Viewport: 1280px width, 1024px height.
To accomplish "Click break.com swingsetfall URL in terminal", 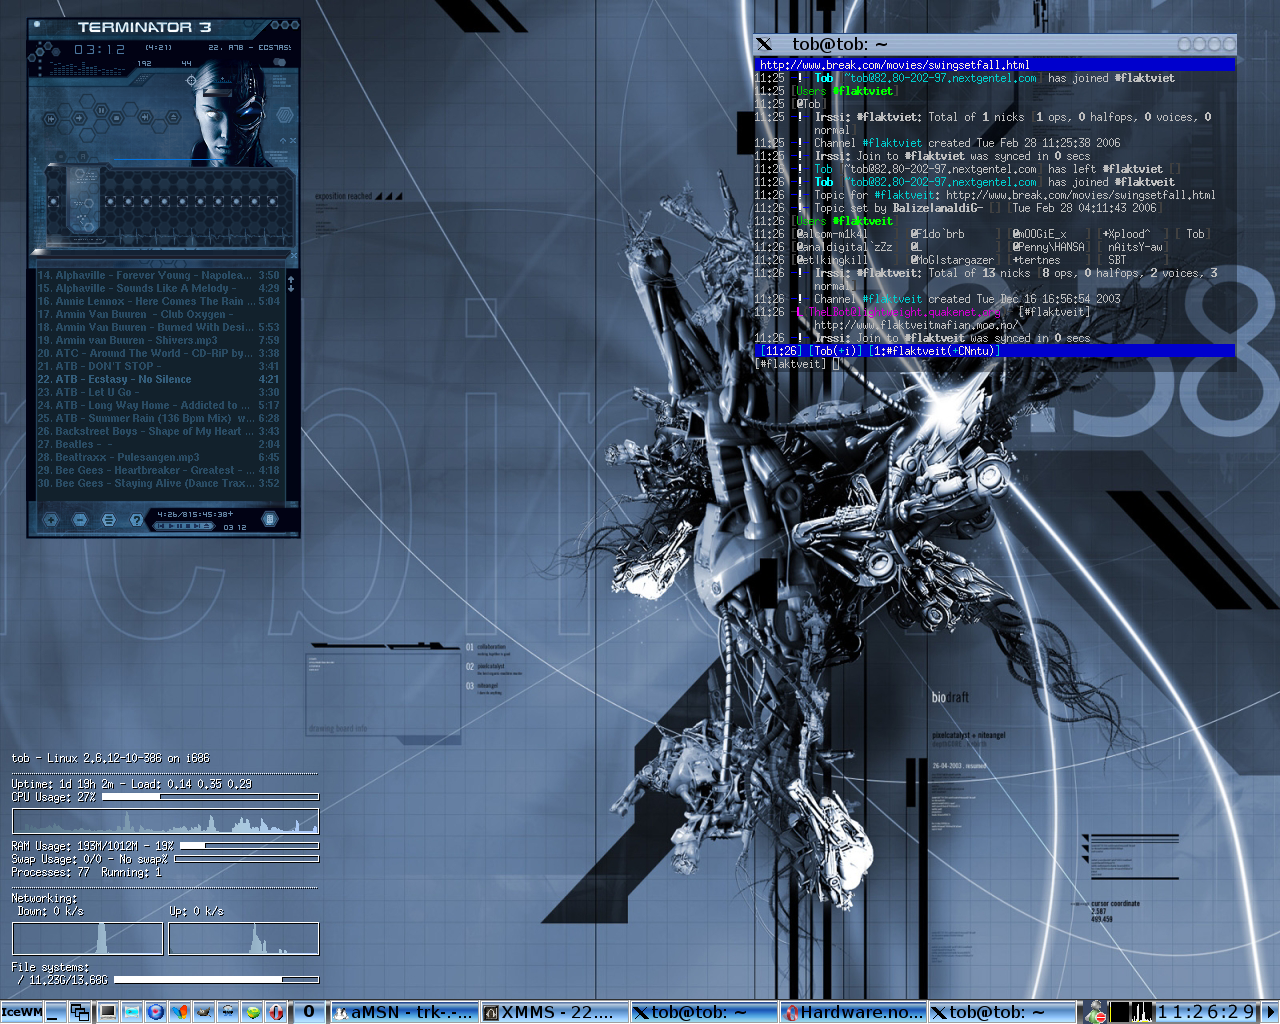I will 895,65.
